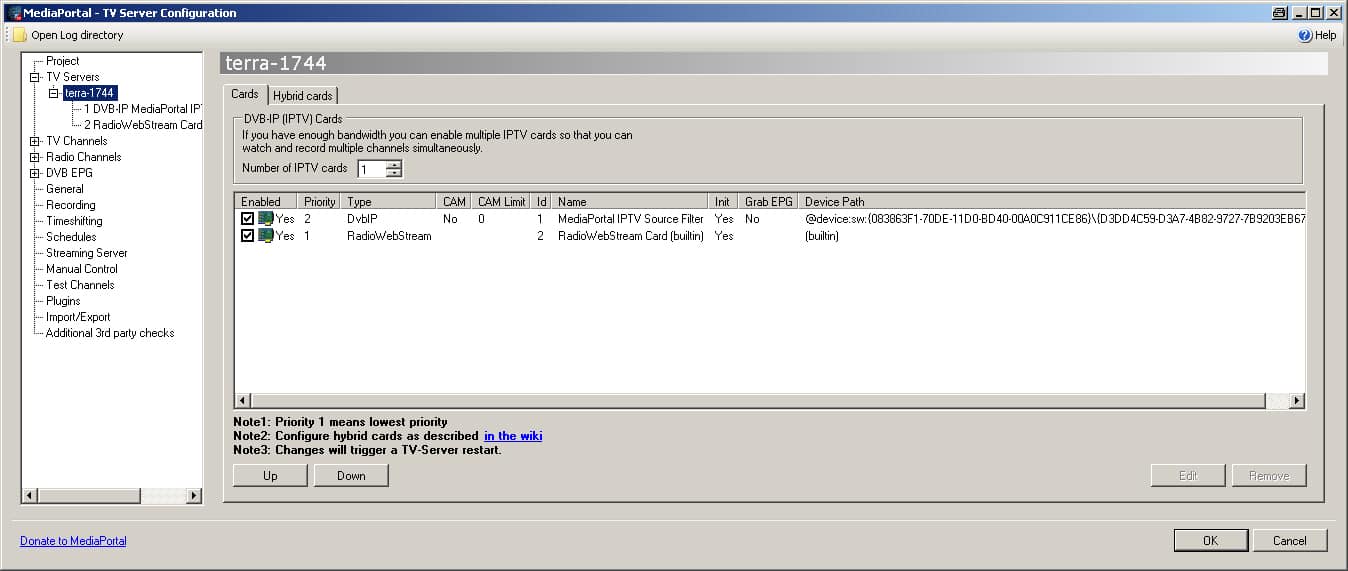Uncheck the RadioWebStream card Enabled checkbox
Screen dimensions: 1348x571
[x=247, y=236]
